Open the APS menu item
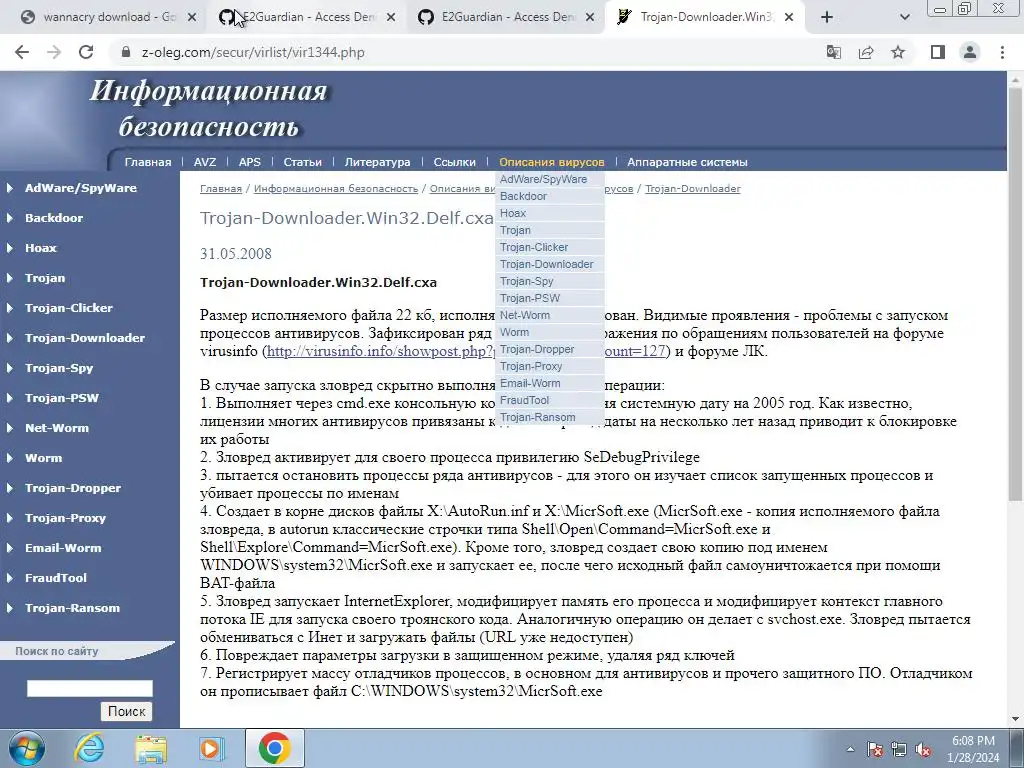1024x768 pixels. point(249,162)
